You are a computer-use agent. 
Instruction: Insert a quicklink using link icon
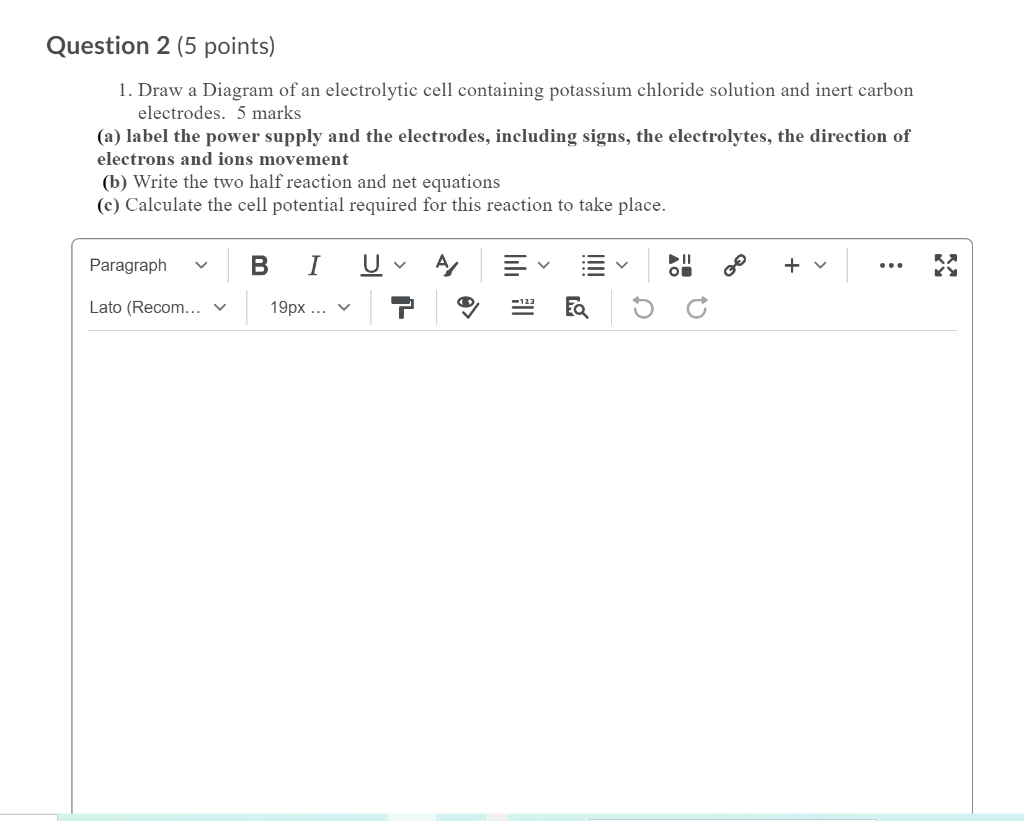point(735,265)
